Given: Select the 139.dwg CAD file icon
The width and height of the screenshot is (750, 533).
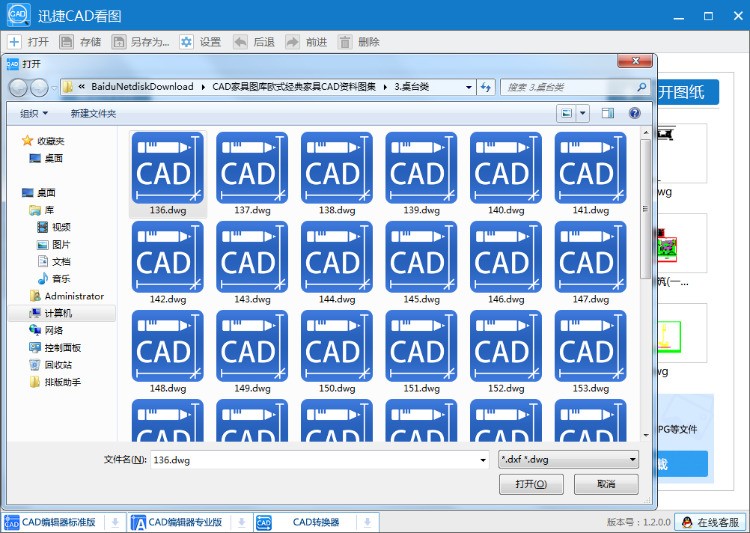Looking at the screenshot, I should pyautogui.click(x=421, y=168).
